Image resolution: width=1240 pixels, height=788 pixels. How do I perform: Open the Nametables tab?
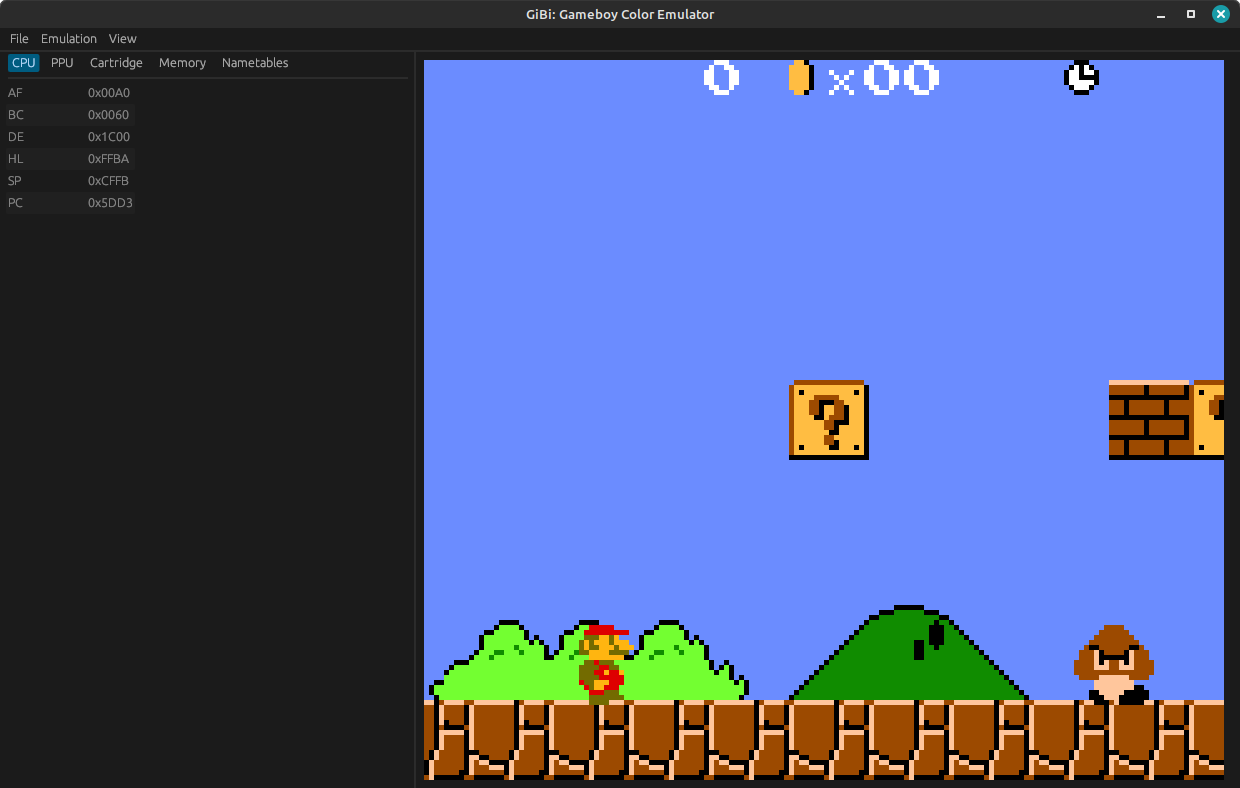point(255,62)
